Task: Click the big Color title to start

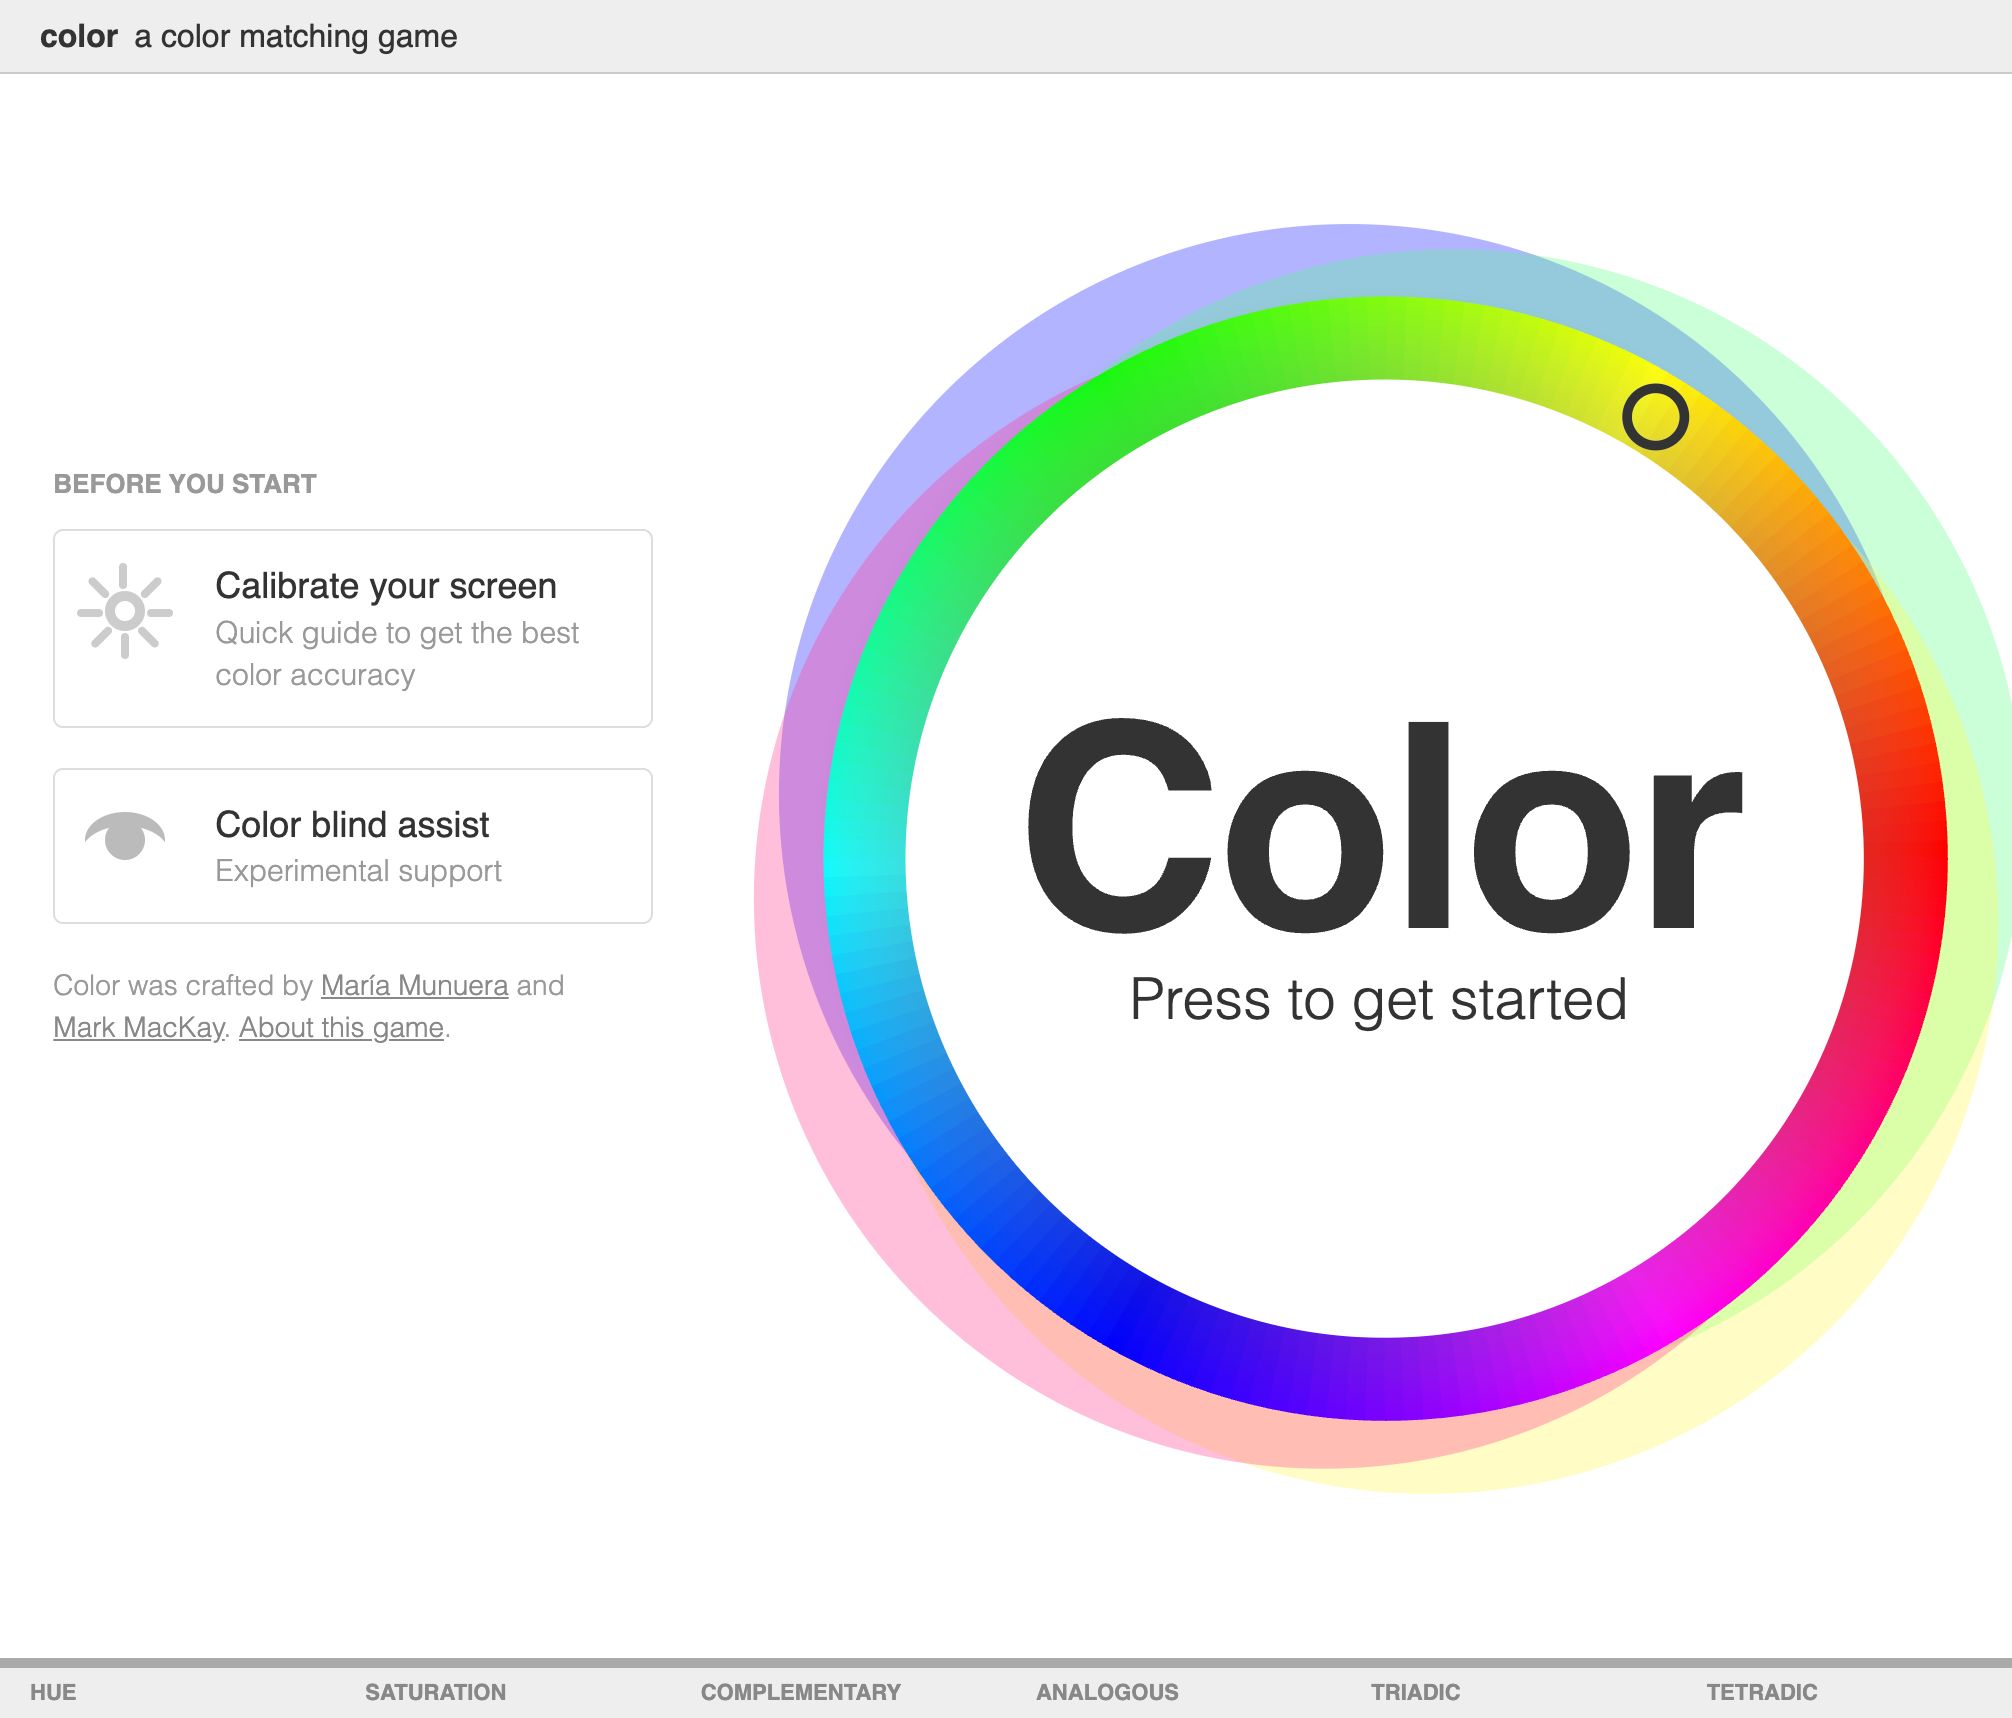Action: pos(1385,826)
